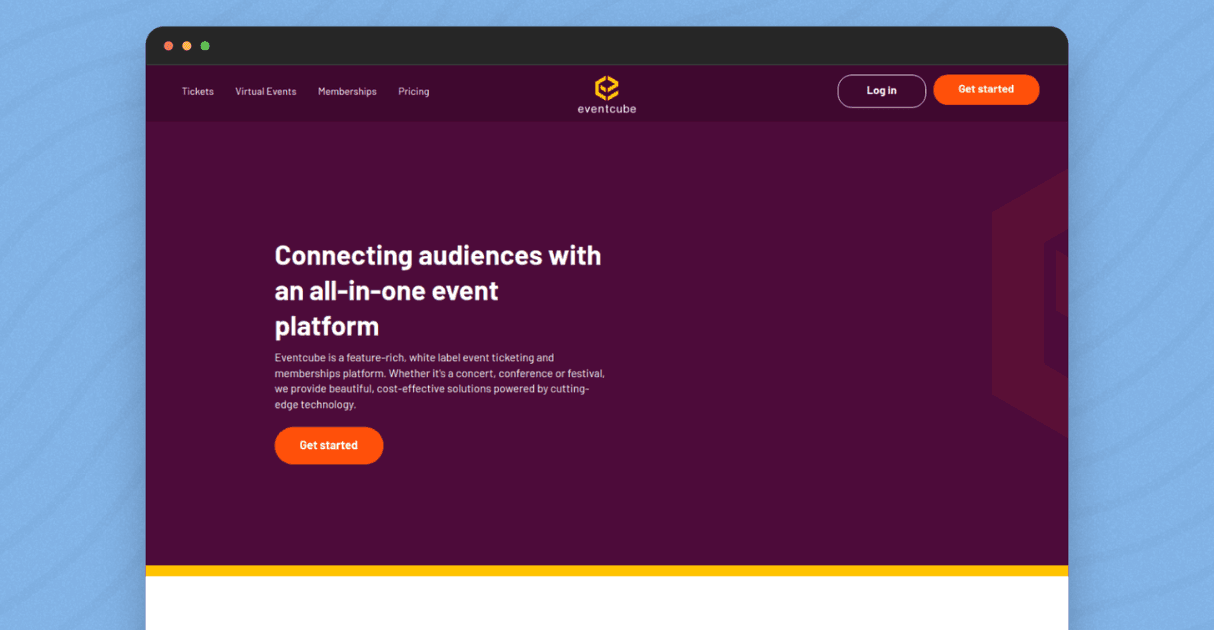The image size is (1214, 630).
Task: Click the Log in button
Action: point(882,91)
